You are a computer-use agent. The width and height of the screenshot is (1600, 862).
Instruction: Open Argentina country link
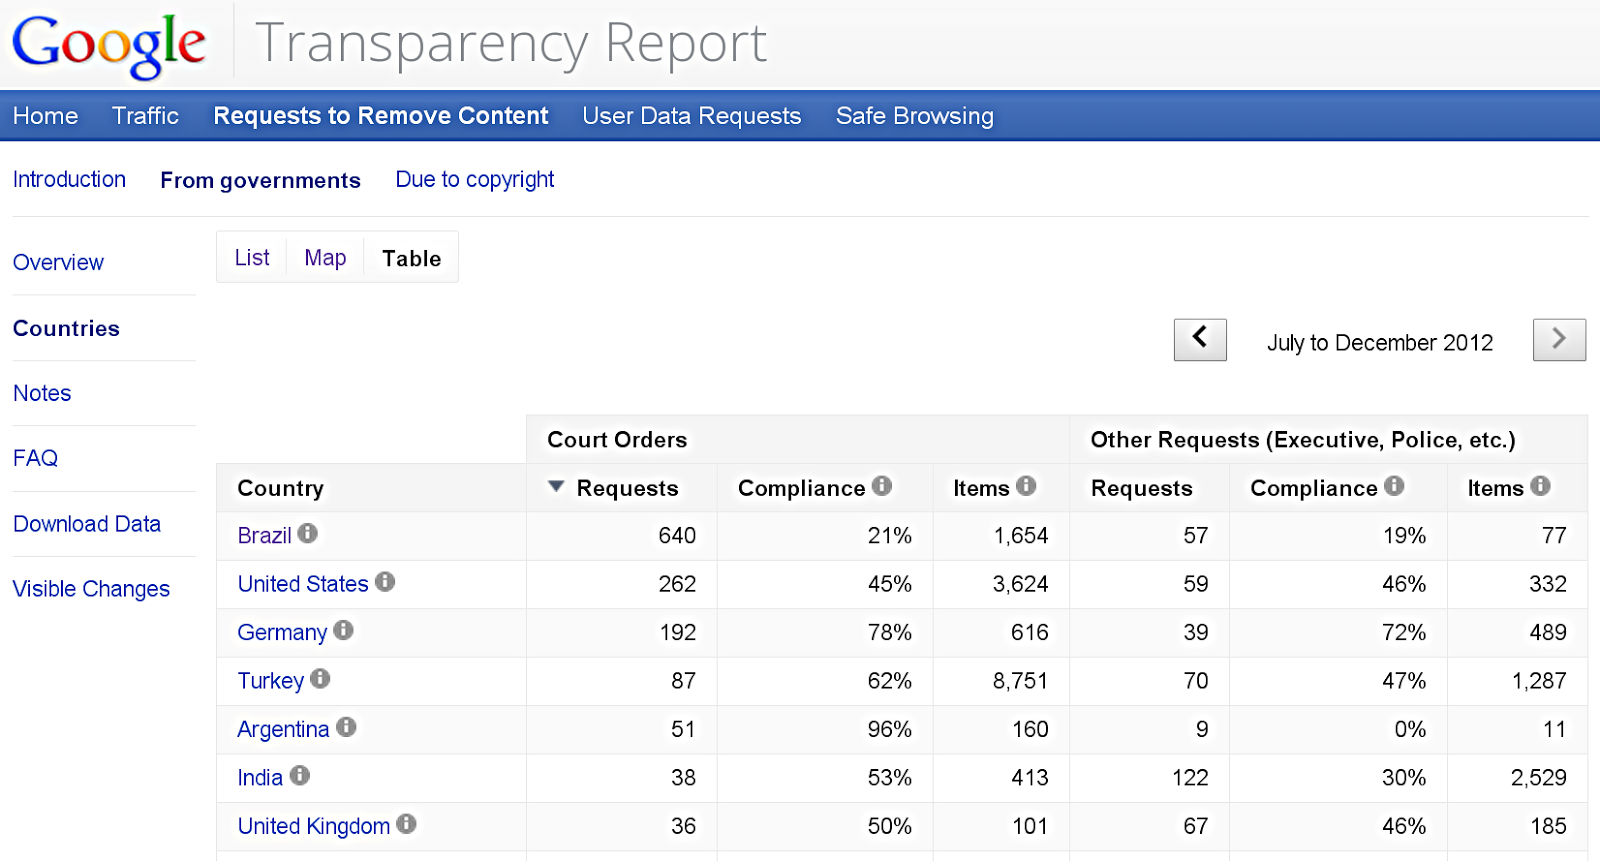pyautogui.click(x=283, y=730)
